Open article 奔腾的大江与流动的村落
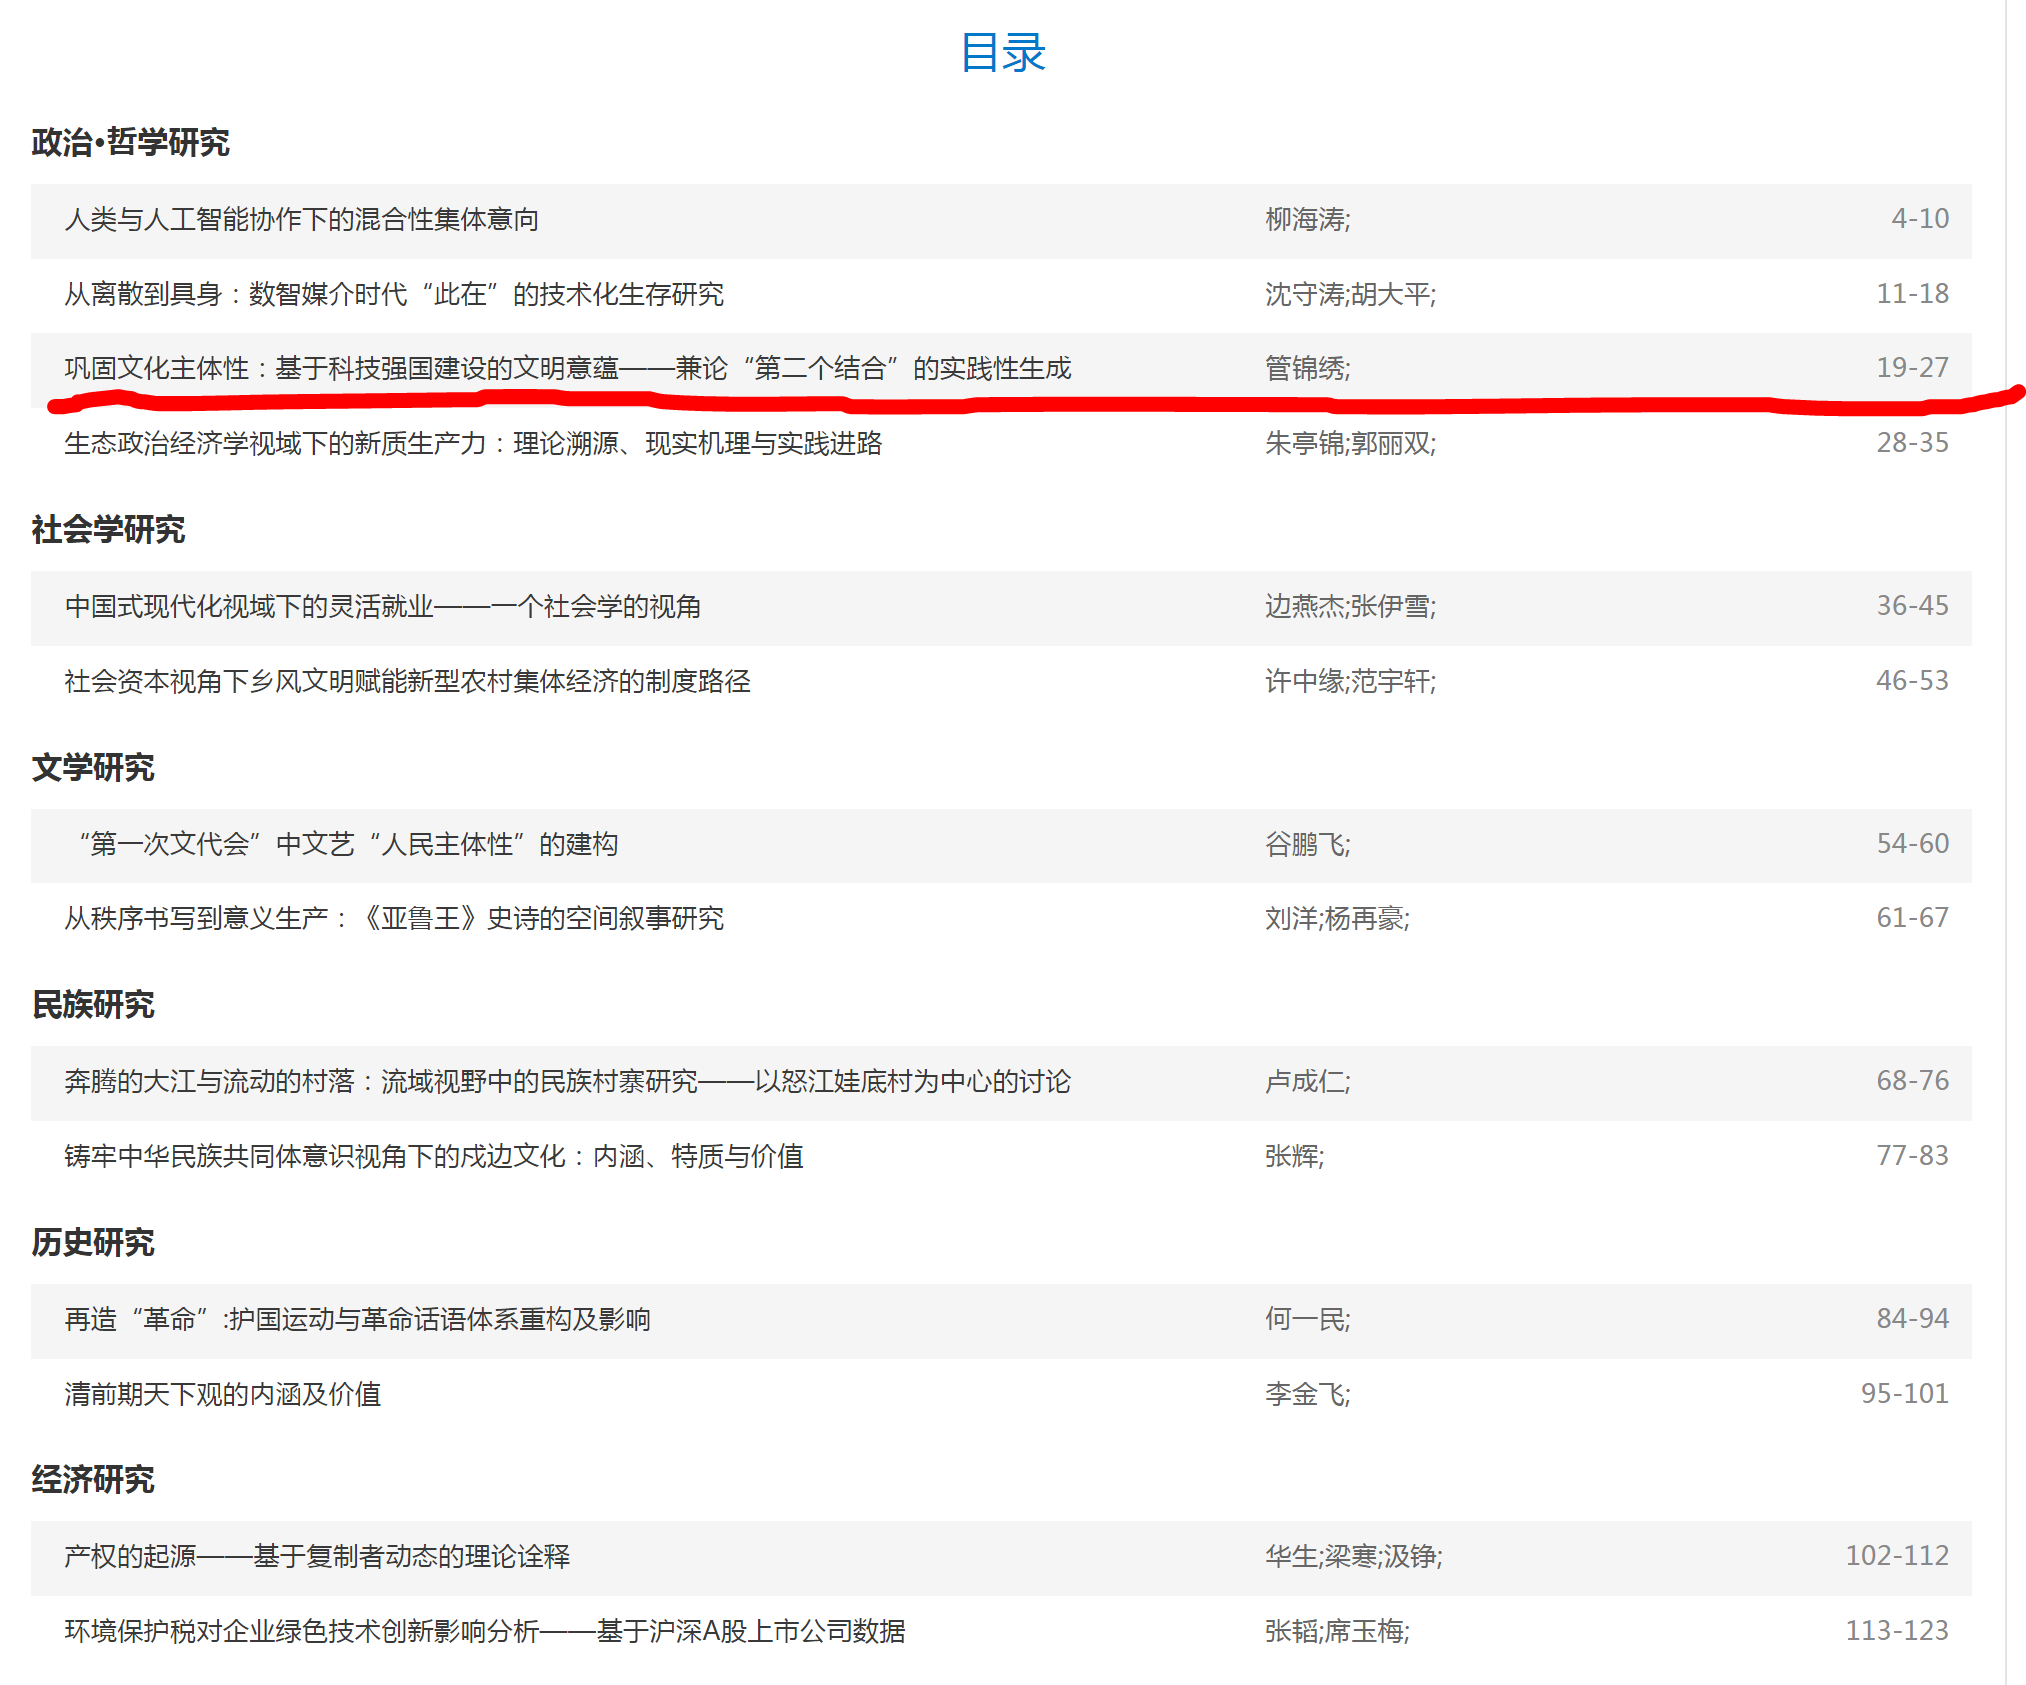 tap(567, 1081)
